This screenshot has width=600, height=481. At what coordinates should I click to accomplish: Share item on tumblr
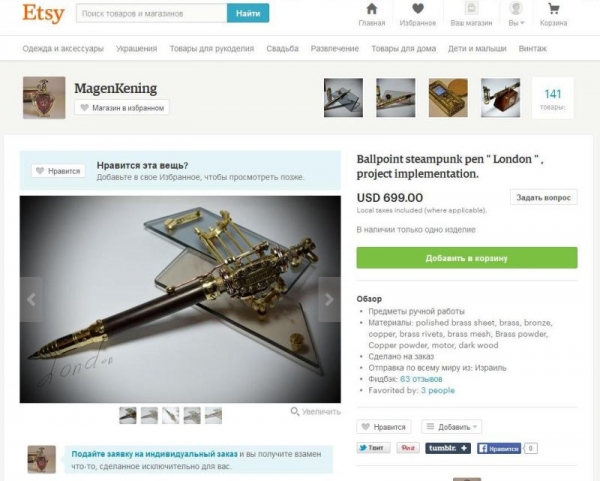coord(448,448)
